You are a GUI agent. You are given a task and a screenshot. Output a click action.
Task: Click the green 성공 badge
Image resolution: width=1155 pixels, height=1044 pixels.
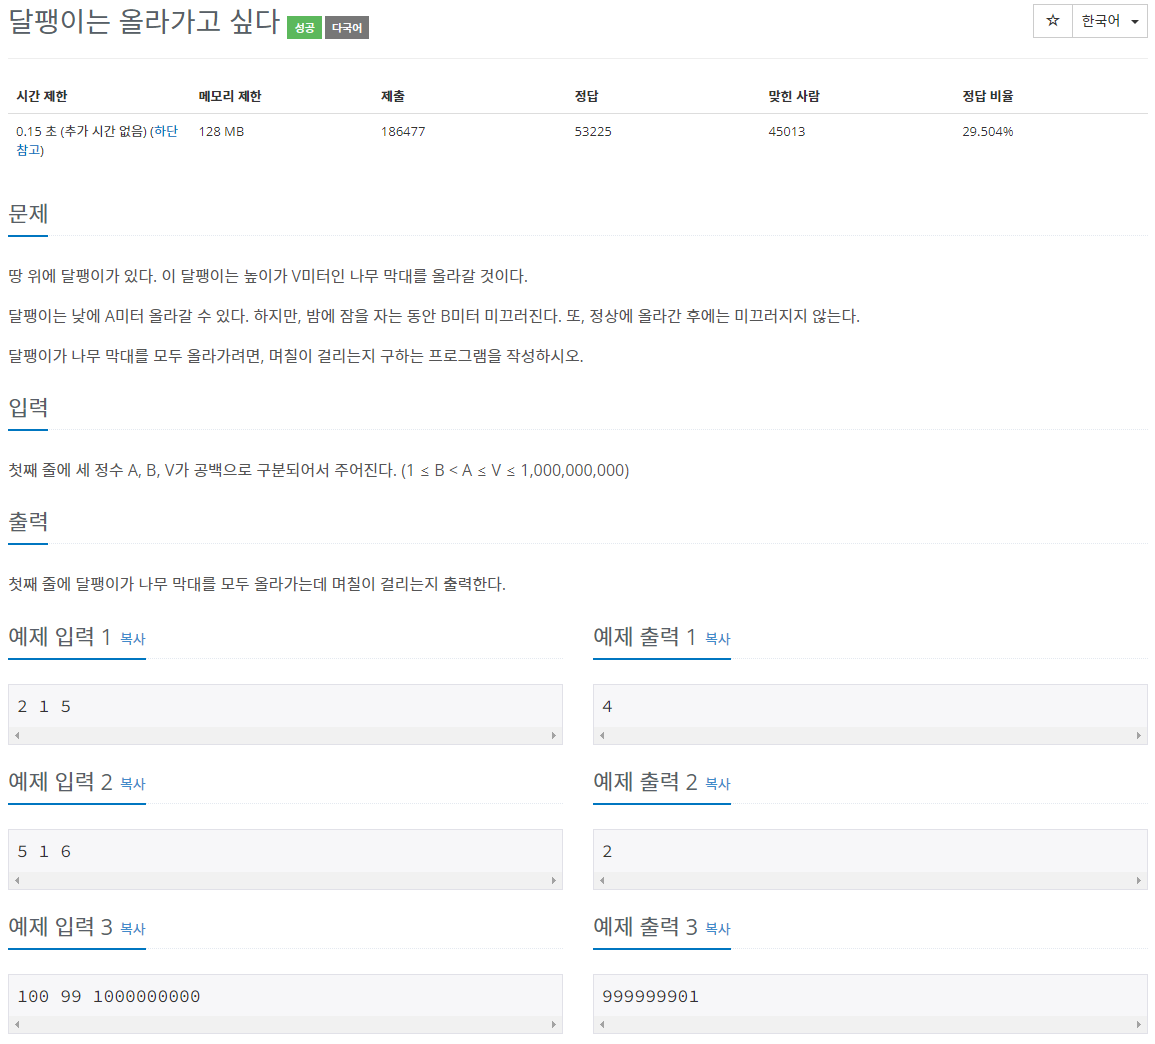pyautogui.click(x=304, y=28)
